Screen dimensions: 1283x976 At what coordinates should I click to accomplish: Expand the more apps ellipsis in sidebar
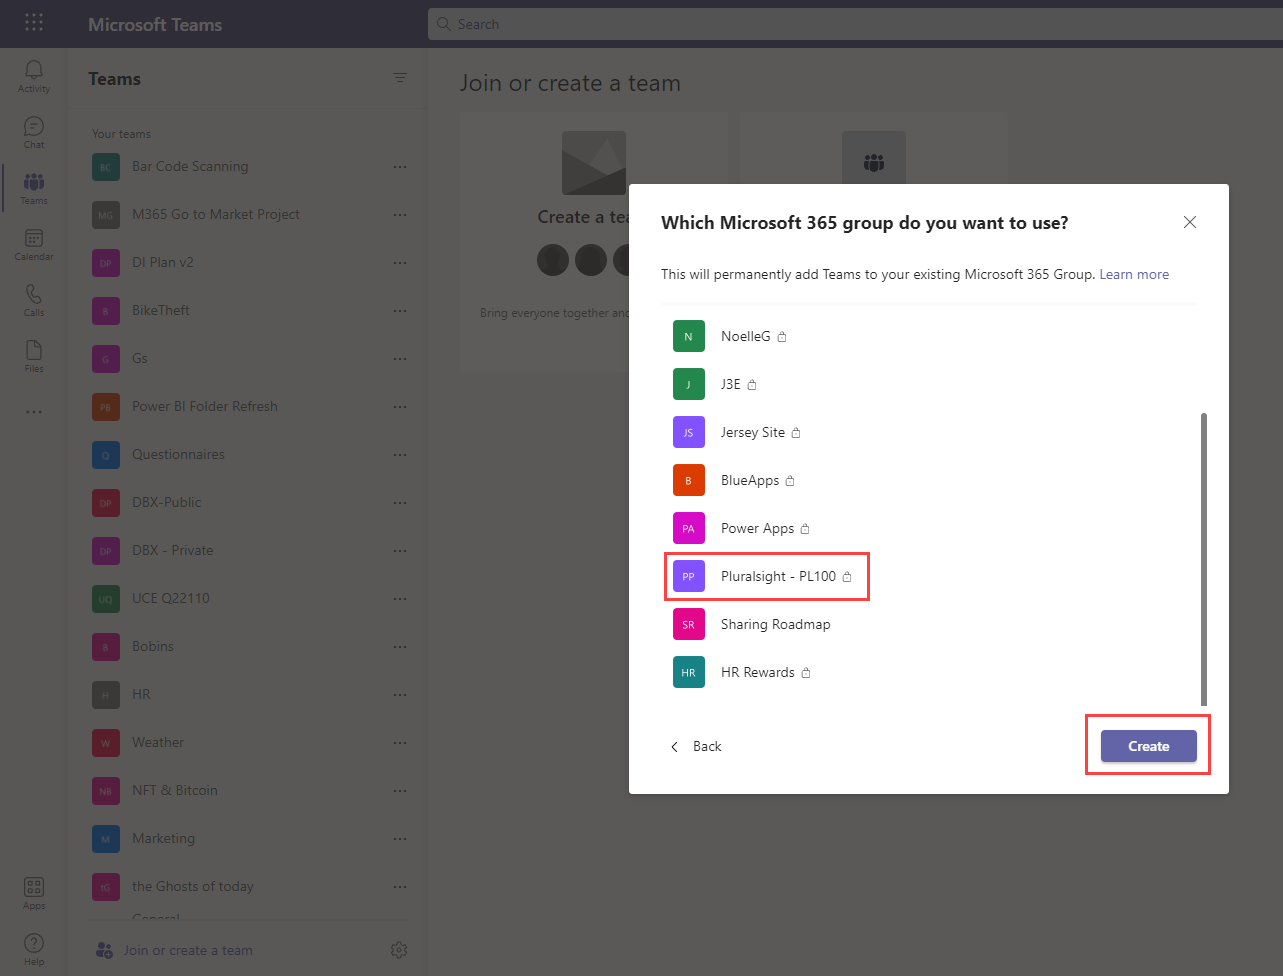[34, 412]
